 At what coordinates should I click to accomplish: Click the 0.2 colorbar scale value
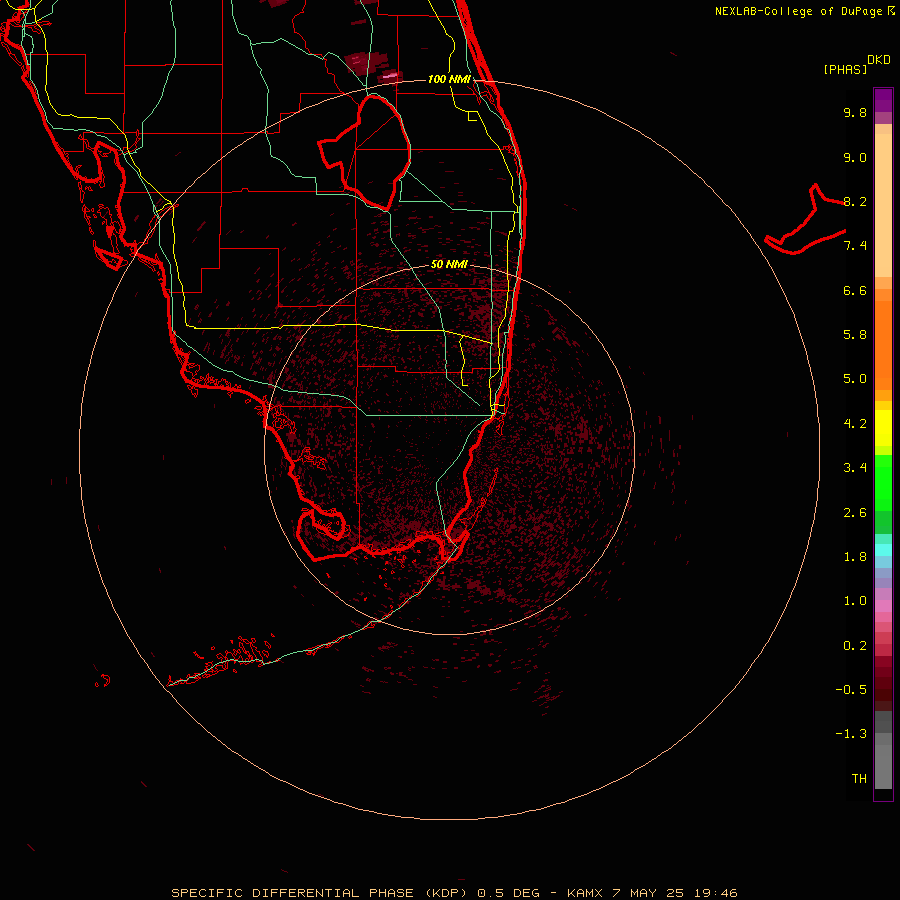[x=855, y=646]
